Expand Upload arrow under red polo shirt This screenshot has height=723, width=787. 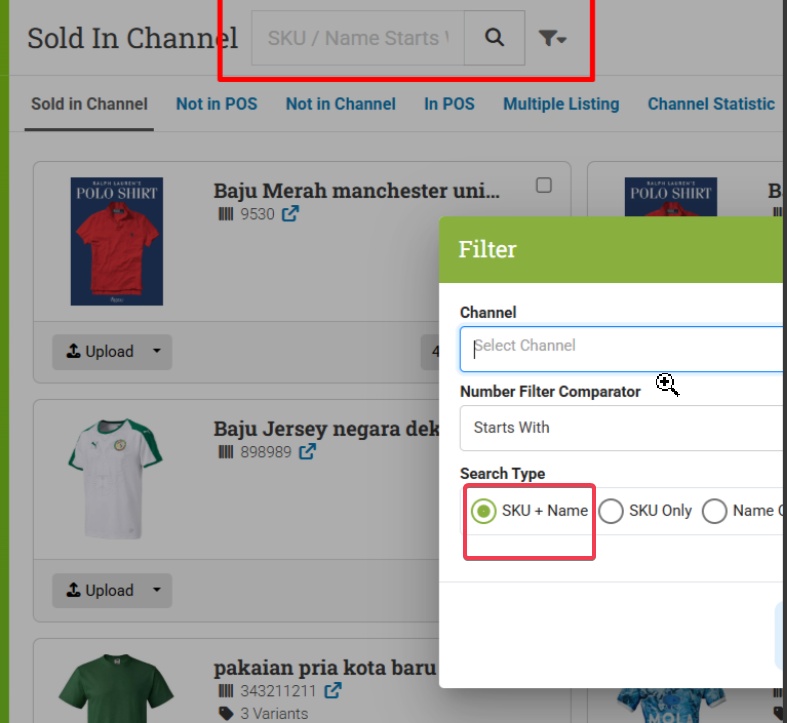tap(156, 351)
